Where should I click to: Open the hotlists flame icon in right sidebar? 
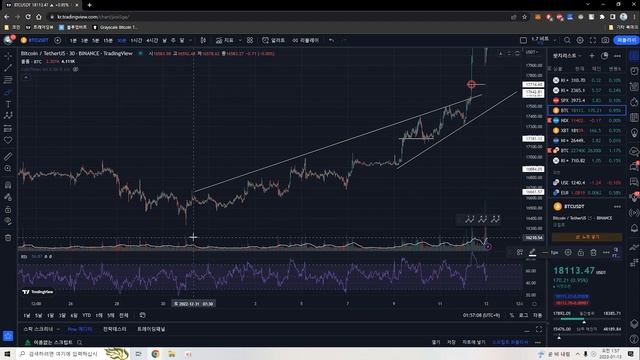point(634,102)
